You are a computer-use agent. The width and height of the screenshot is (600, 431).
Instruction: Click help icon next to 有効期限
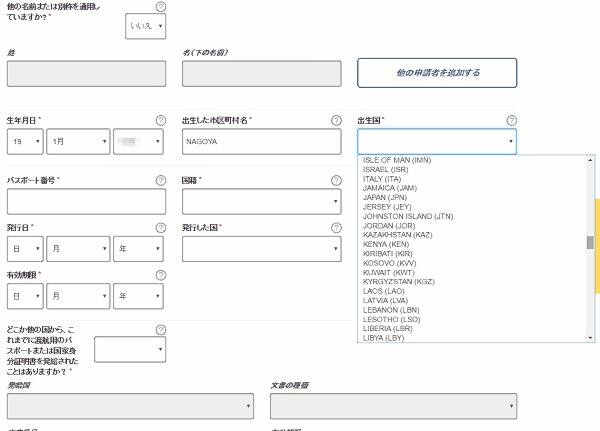[160, 275]
